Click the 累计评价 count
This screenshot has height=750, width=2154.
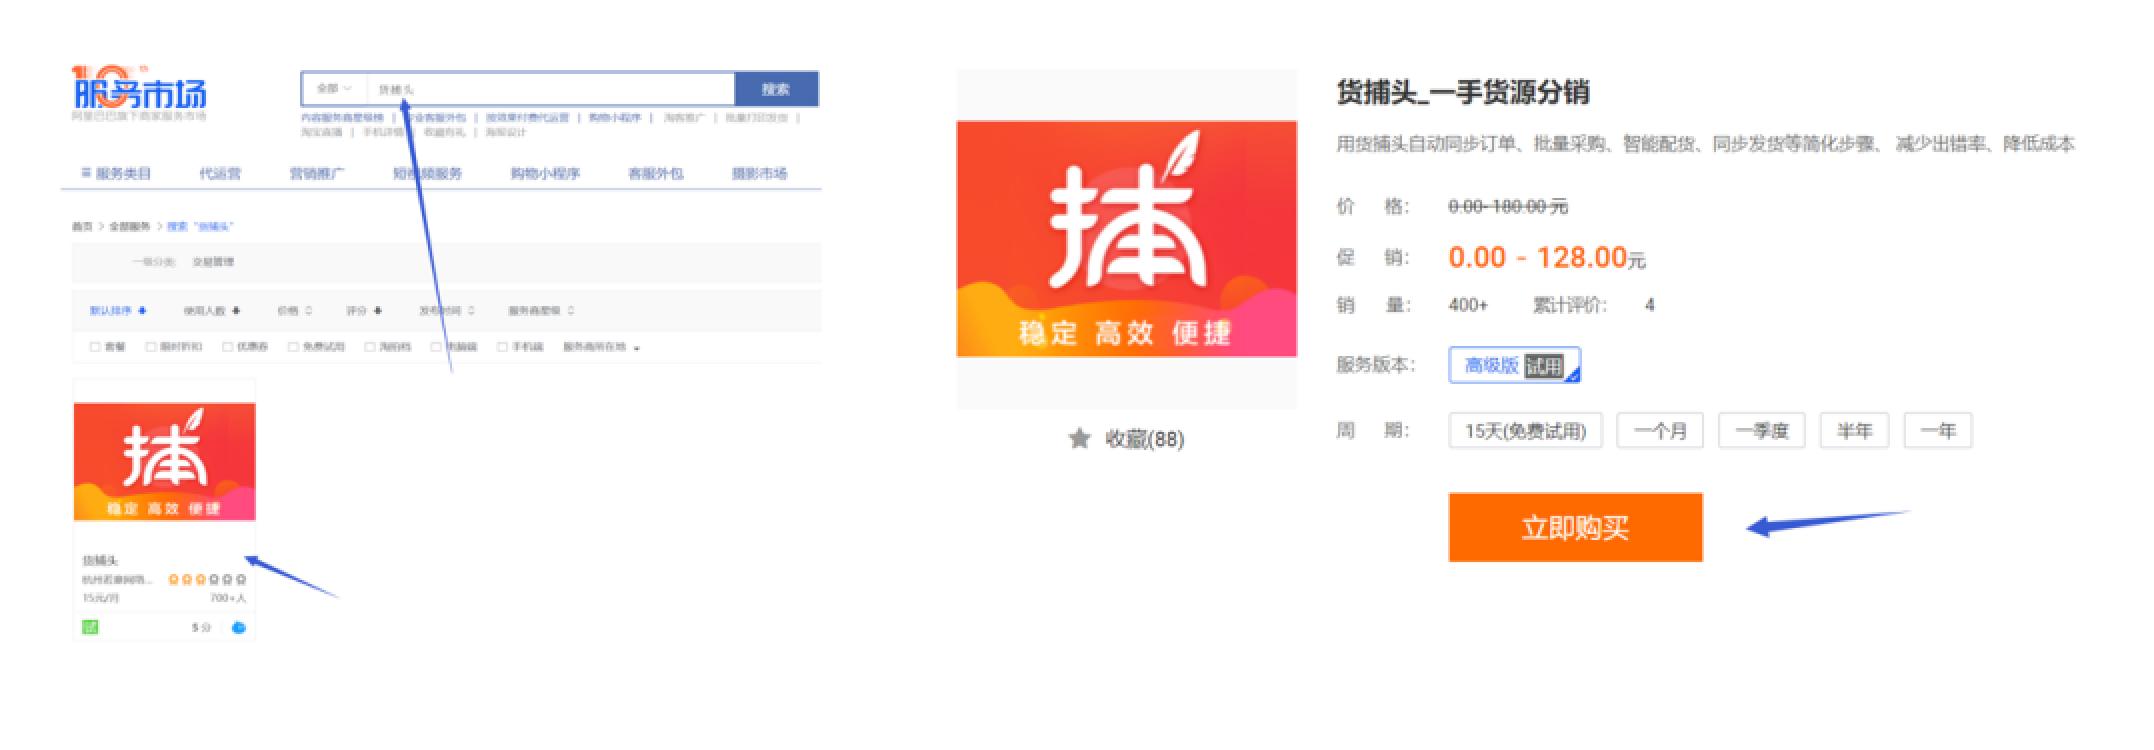pos(1649,305)
